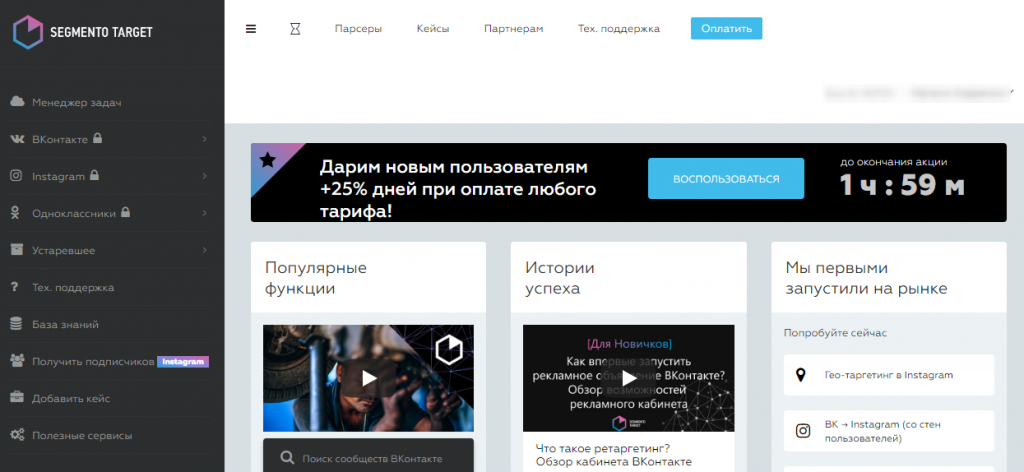The height and width of the screenshot is (472, 1024).
Task: Click the lock icon next to ВКонтакте
Action: pyautogui.click(x=97, y=138)
